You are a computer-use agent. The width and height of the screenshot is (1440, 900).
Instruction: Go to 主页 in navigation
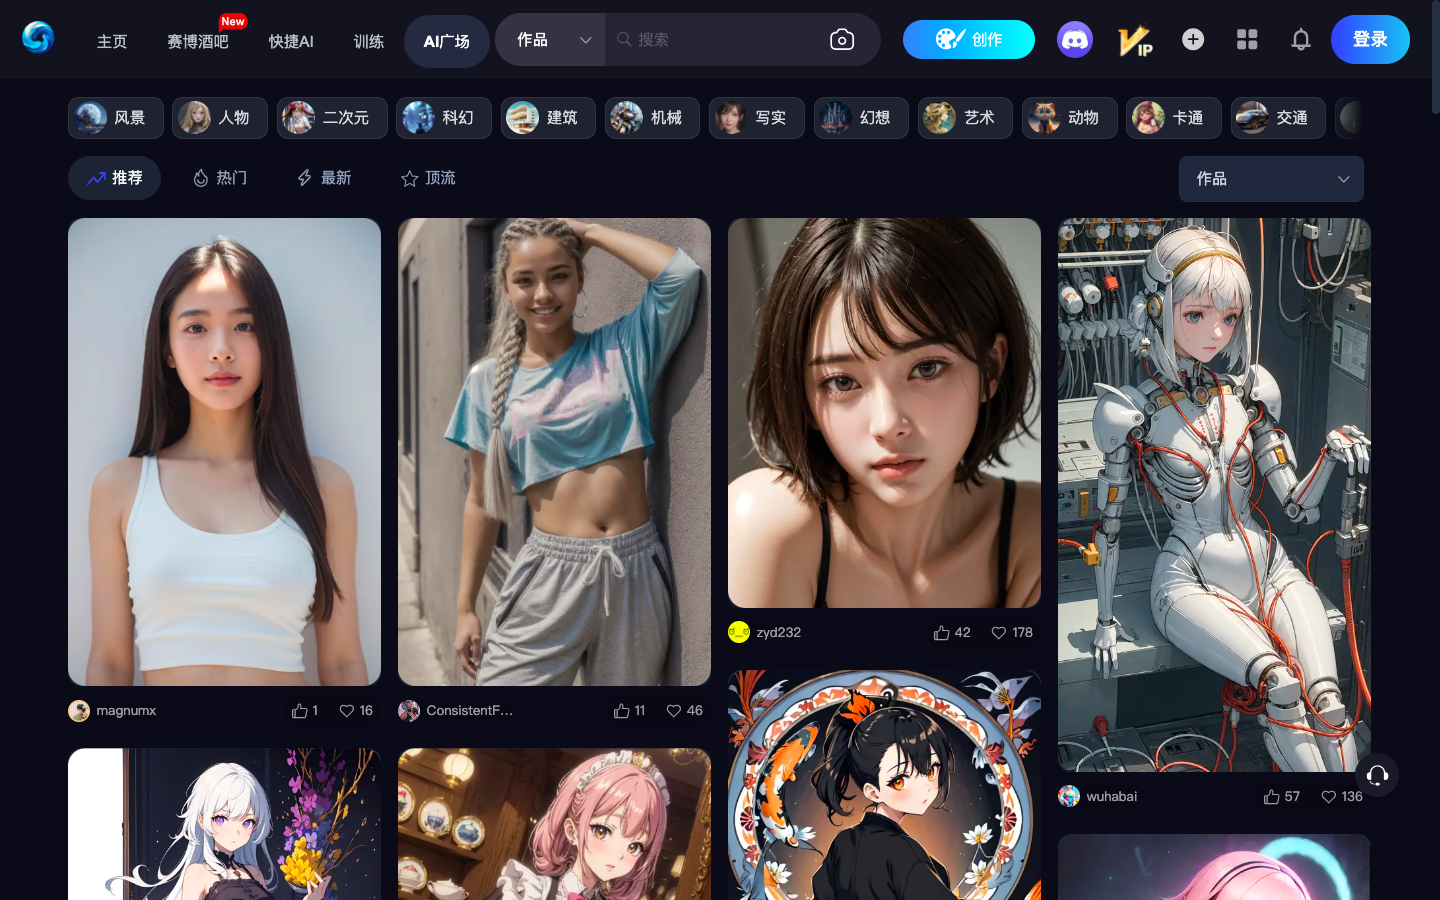click(x=112, y=41)
